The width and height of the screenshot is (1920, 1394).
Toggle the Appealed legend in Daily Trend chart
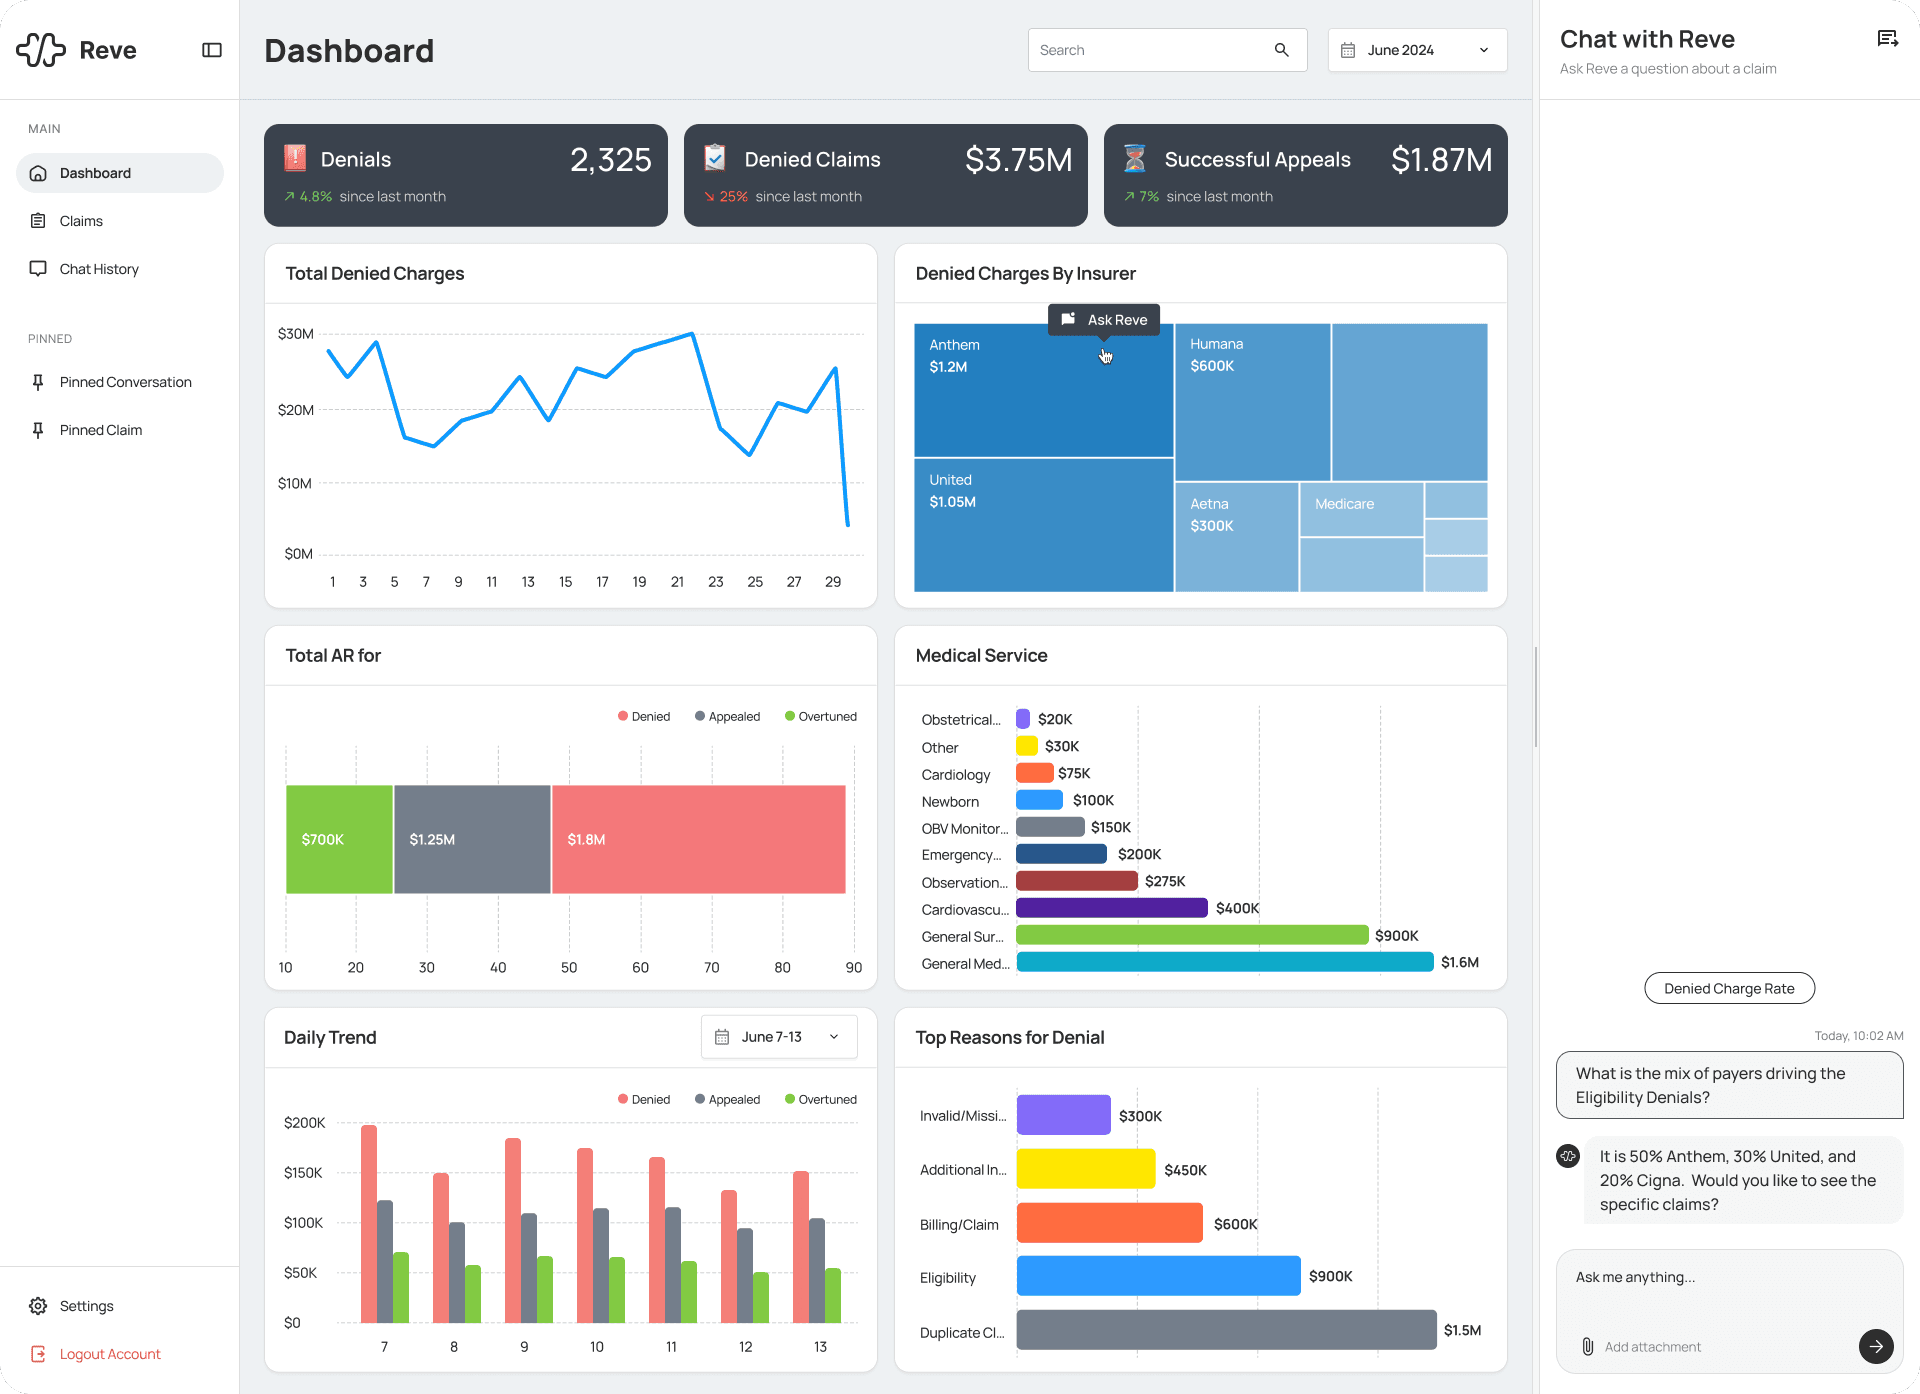[728, 1099]
